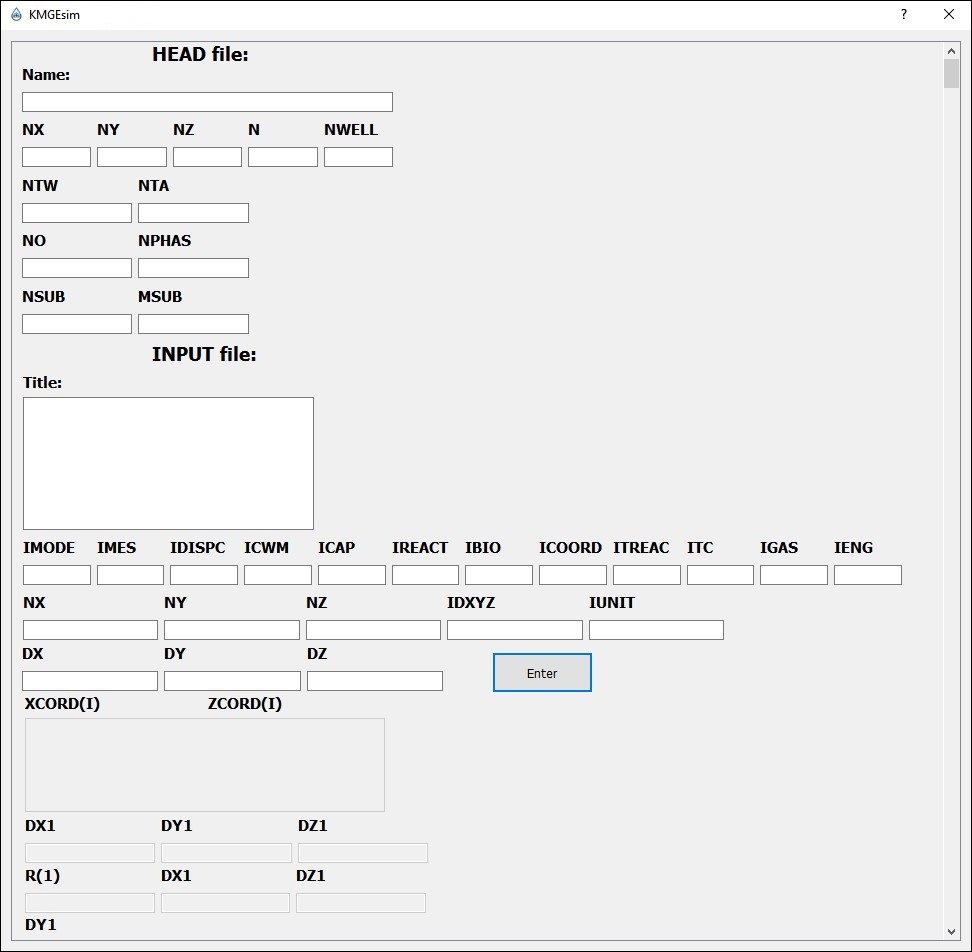Activate the IDXYZ input field

[514, 630]
